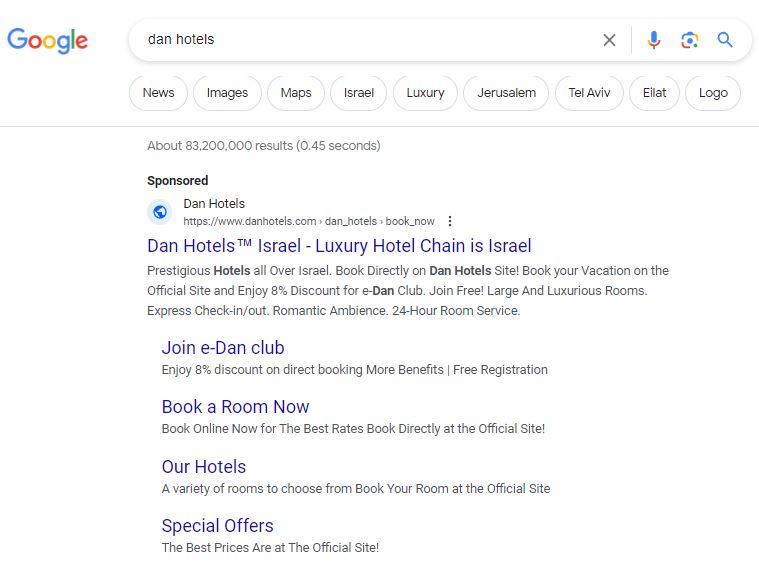Select the News filter chip
The height and width of the screenshot is (569, 759).
tap(158, 93)
